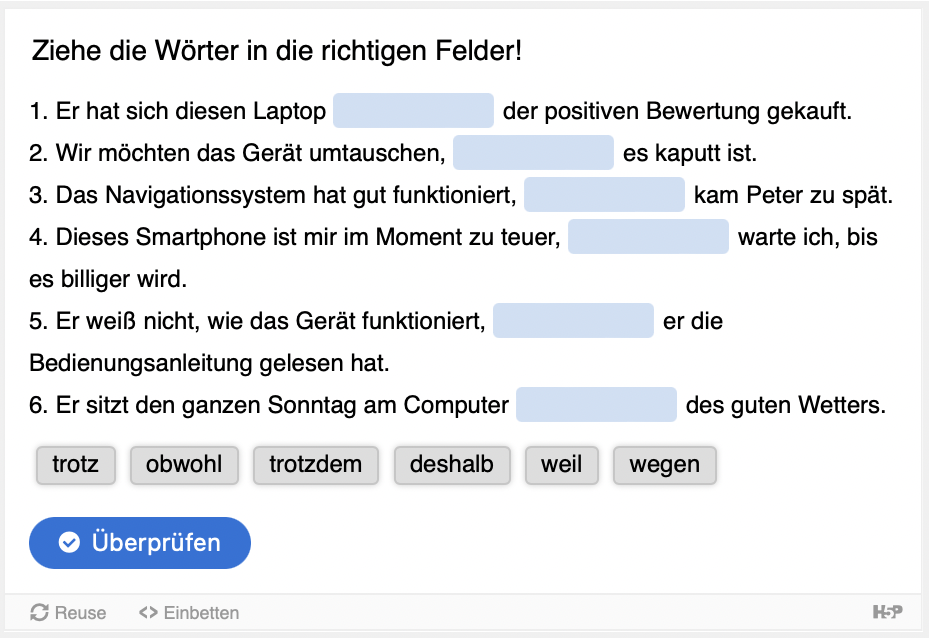Screen dimensions: 929x638
Task: Pick the "trotzdem" word chip
Action: pyautogui.click(x=315, y=465)
